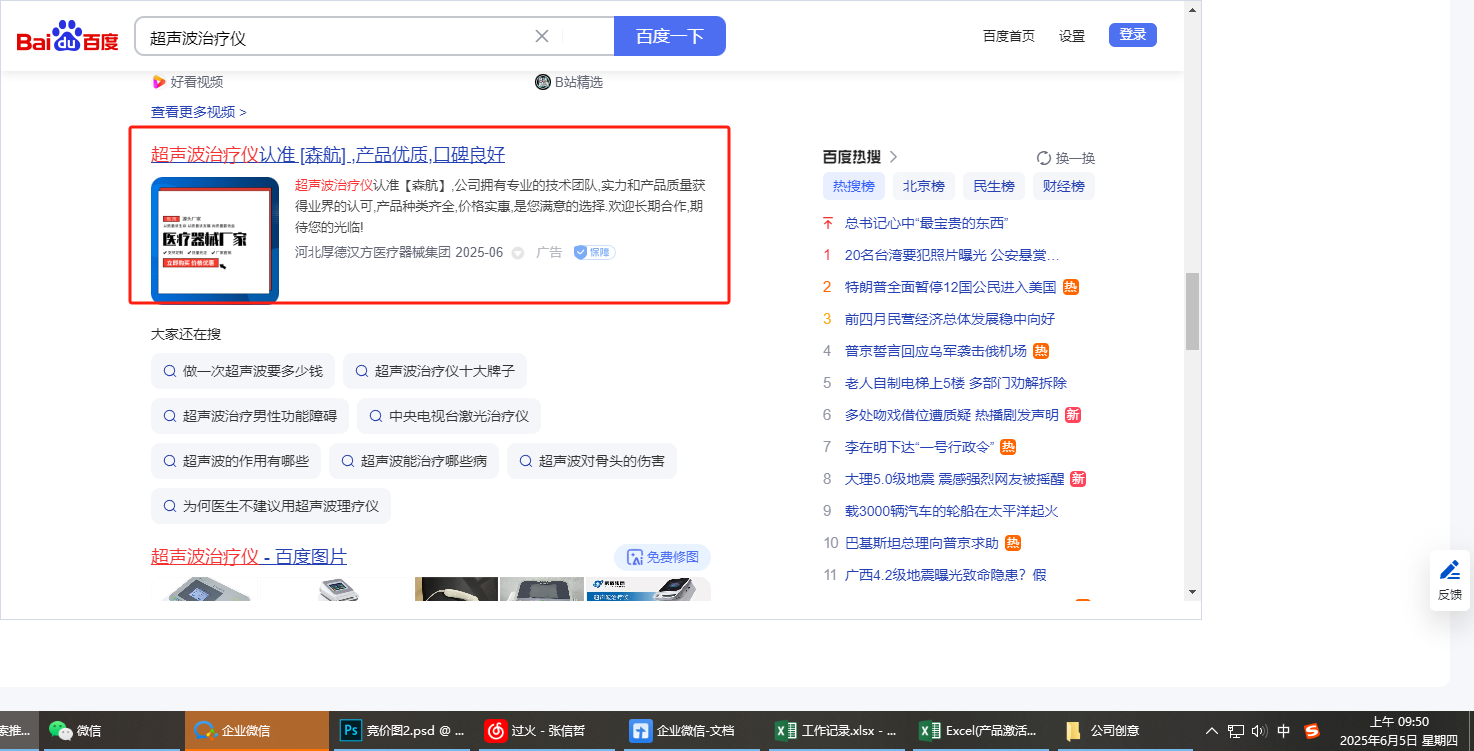Screen dimensions: 1474x751
Task: Click the Baidu logo
Action: tap(67, 37)
